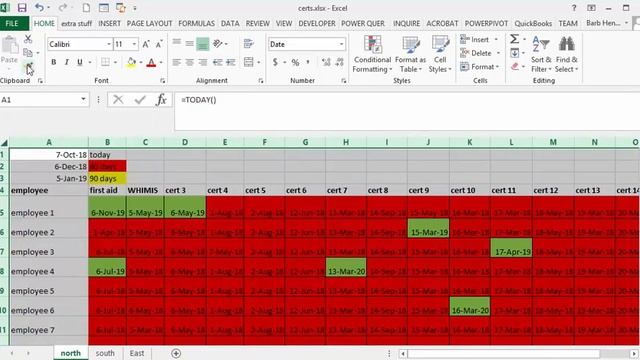The height and width of the screenshot is (360, 640).
Task: Switch to DATA ribbon tab
Action: [230, 24]
